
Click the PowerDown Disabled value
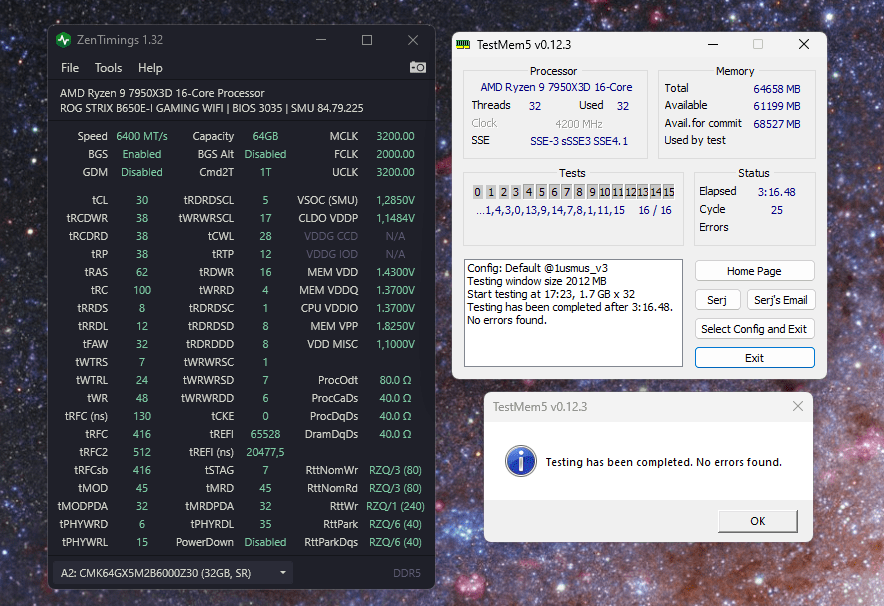tap(265, 542)
